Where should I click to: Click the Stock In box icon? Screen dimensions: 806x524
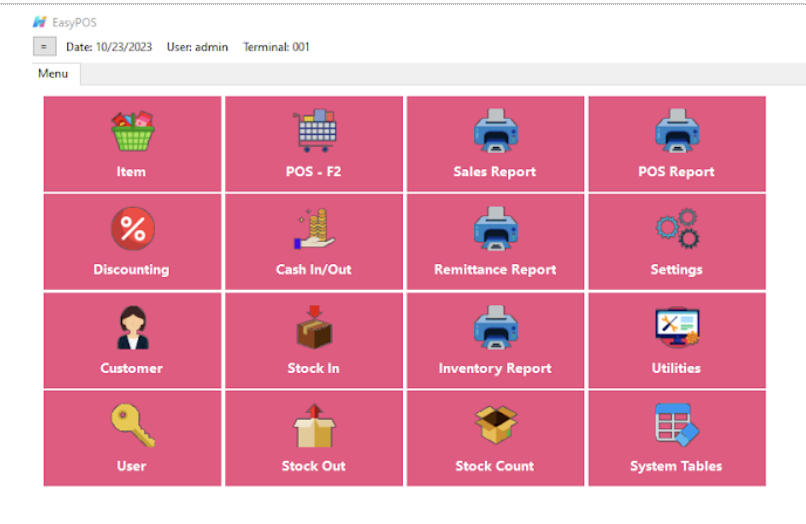point(315,327)
